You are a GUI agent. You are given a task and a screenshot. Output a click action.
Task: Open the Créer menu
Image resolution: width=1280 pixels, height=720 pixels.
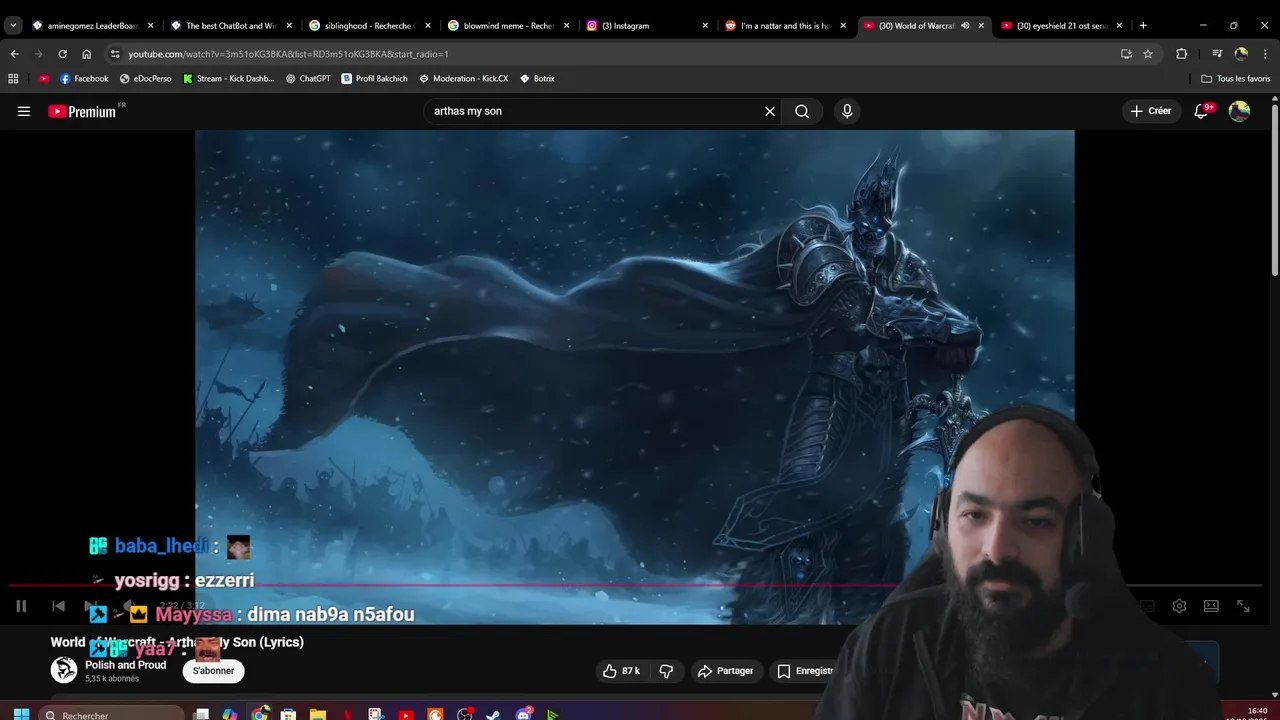tap(1151, 111)
